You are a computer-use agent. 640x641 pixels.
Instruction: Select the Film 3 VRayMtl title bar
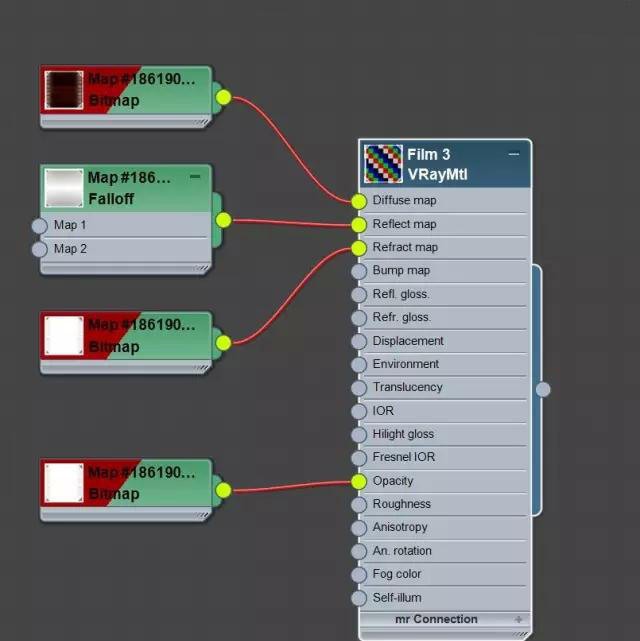point(445,164)
